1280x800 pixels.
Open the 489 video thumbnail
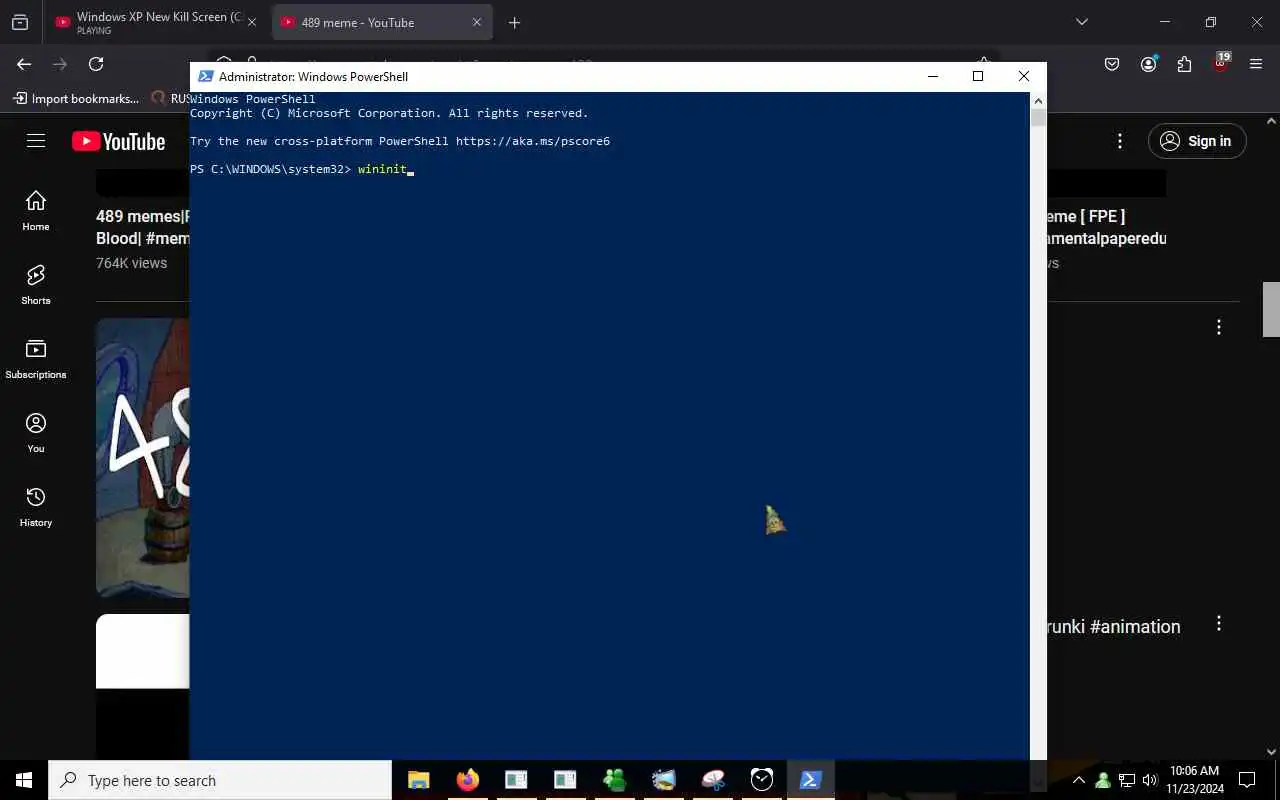(x=142, y=457)
